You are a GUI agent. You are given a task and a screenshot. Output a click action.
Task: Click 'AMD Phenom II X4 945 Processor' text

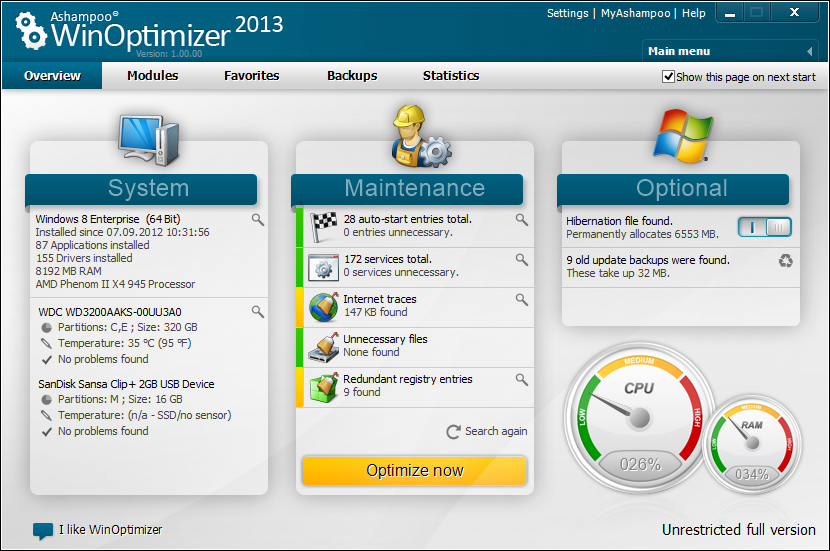[x=115, y=284]
